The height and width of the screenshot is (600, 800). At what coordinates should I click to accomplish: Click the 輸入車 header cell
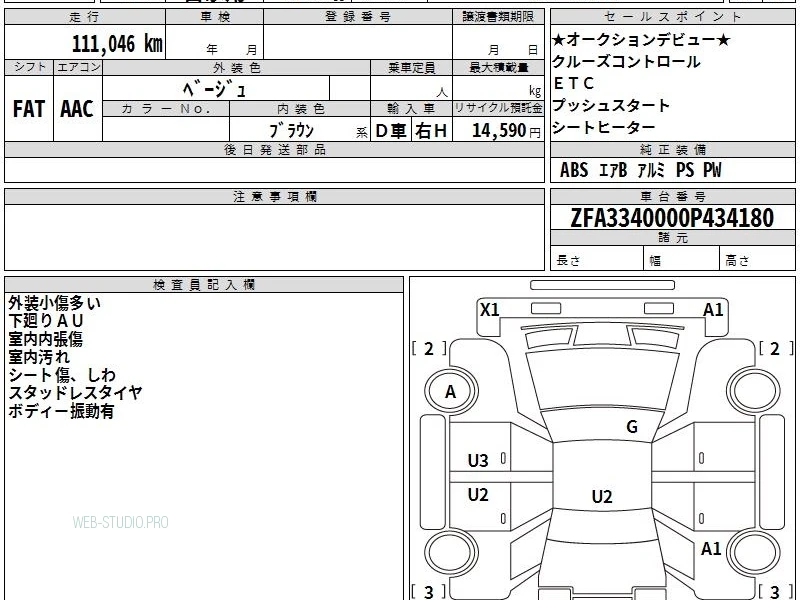[x=411, y=109]
